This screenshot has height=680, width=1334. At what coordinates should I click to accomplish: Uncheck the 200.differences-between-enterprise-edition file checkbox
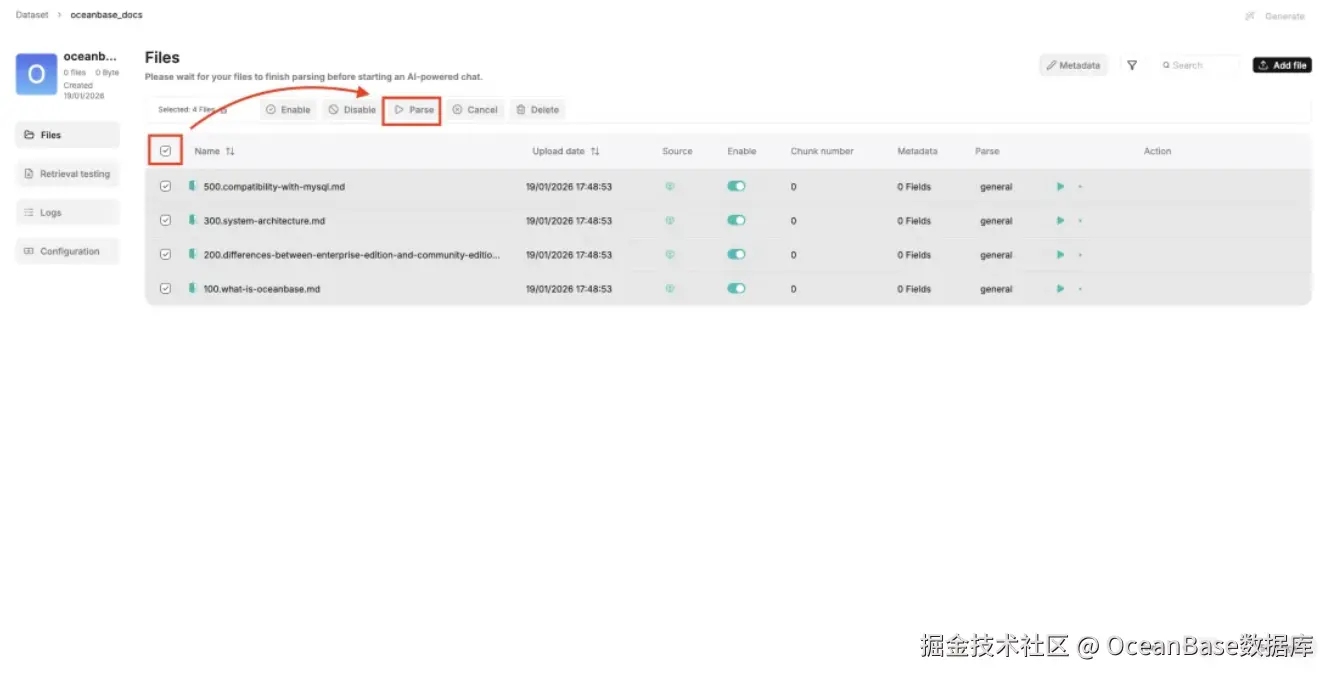166,254
